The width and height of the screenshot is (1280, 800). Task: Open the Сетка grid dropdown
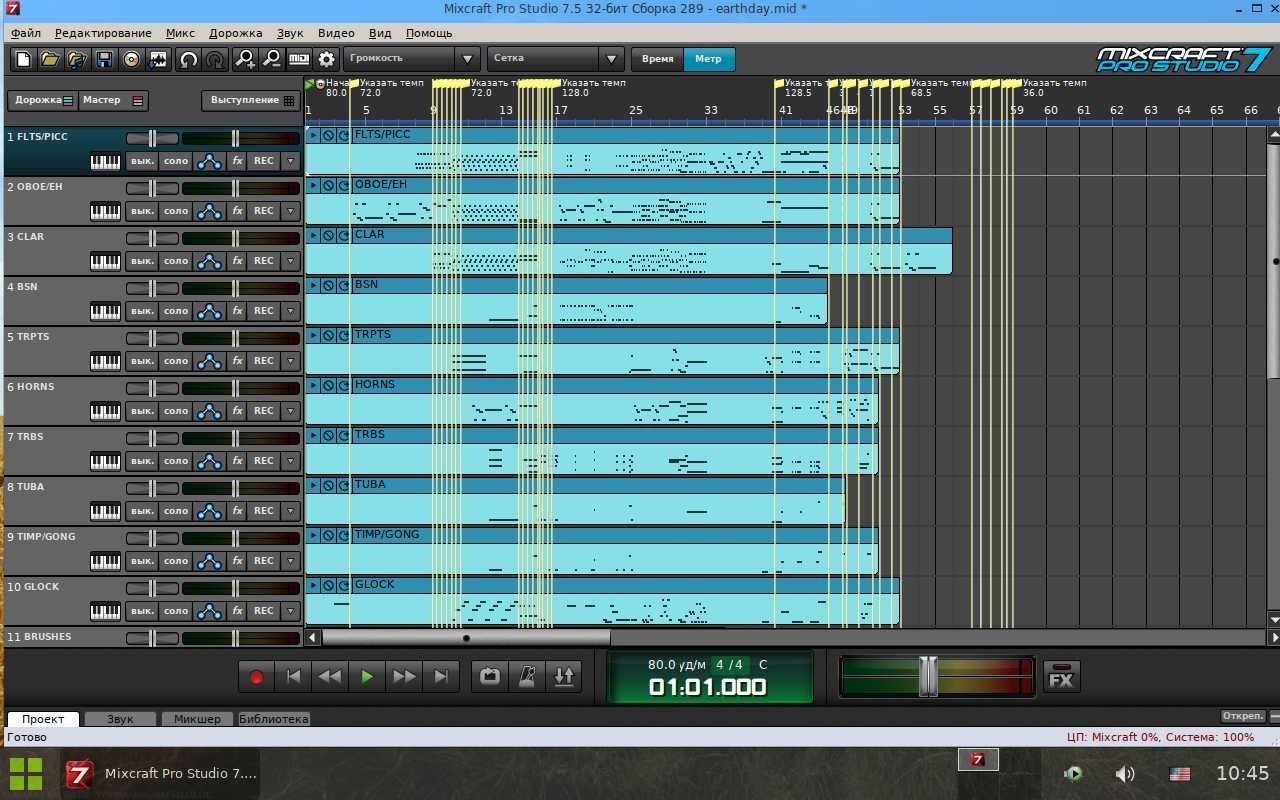coord(556,59)
